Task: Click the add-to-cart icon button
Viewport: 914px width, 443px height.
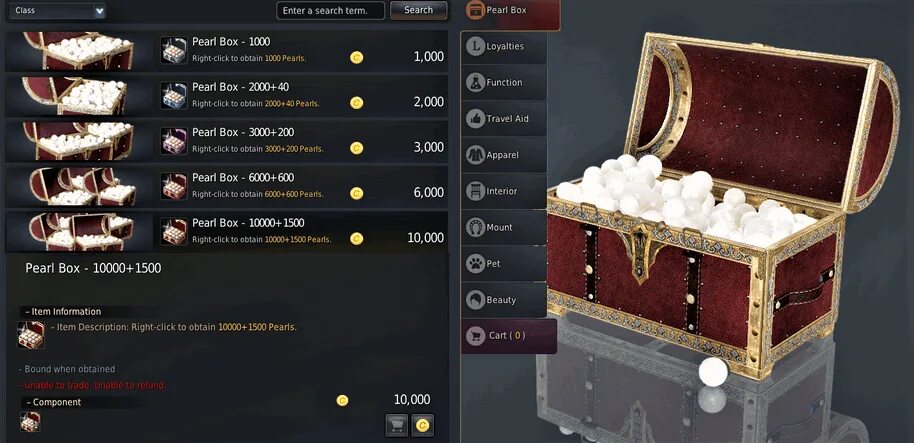Action: pyautogui.click(x=397, y=426)
